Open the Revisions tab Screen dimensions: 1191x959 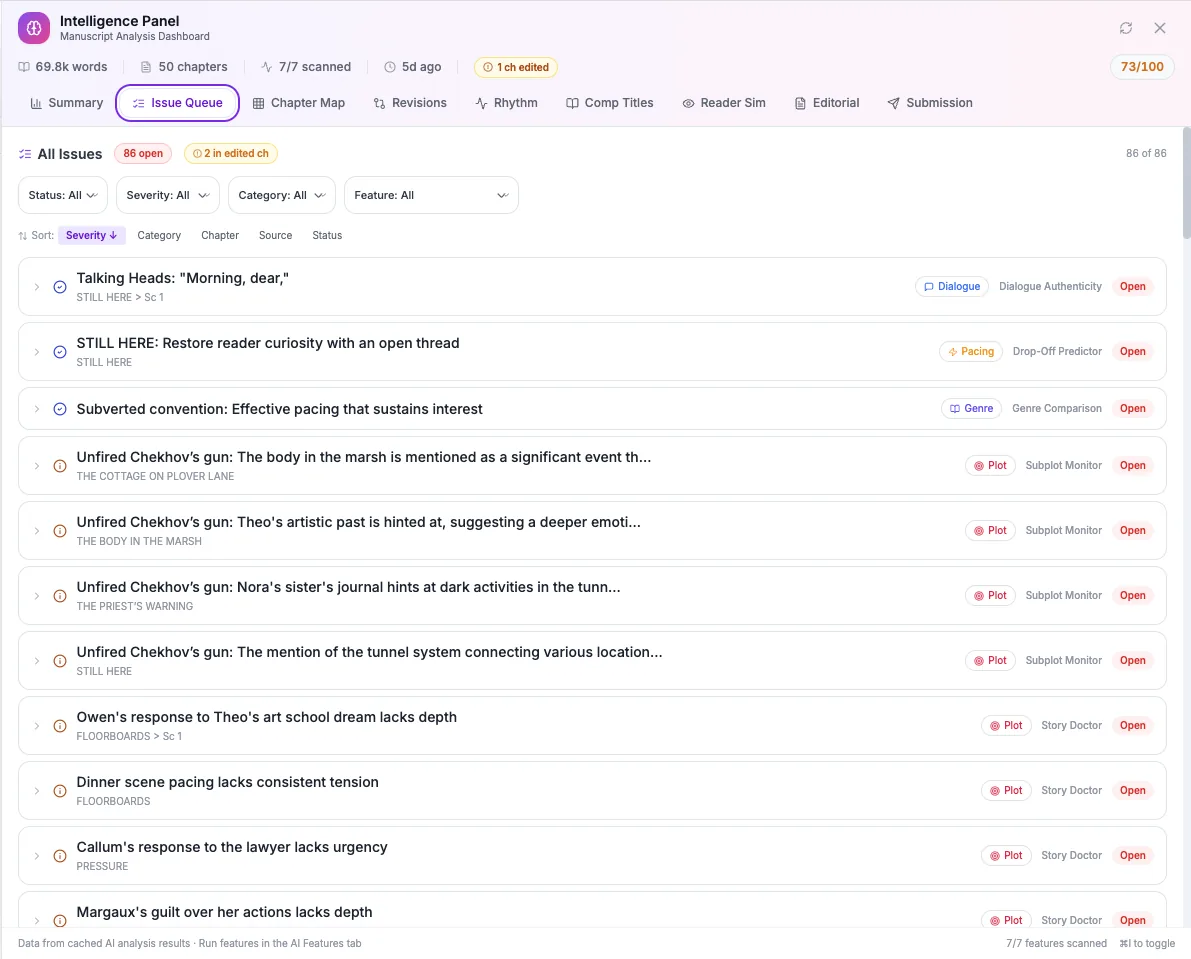tap(410, 103)
